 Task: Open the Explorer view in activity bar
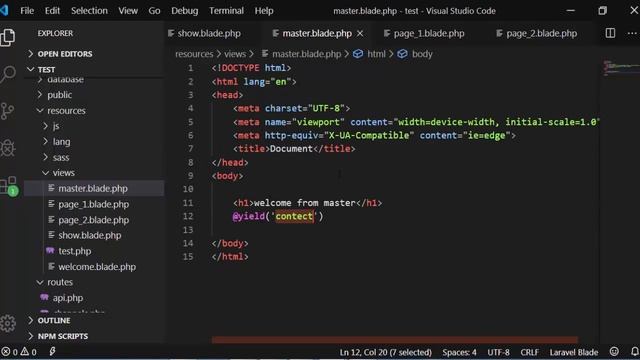[7, 38]
